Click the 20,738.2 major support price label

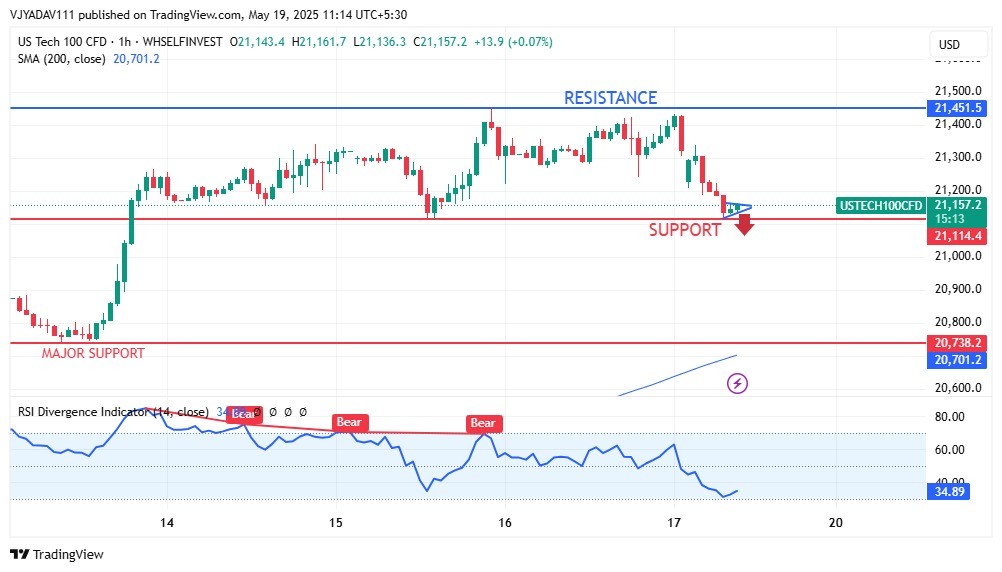click(x=957, y=342)
